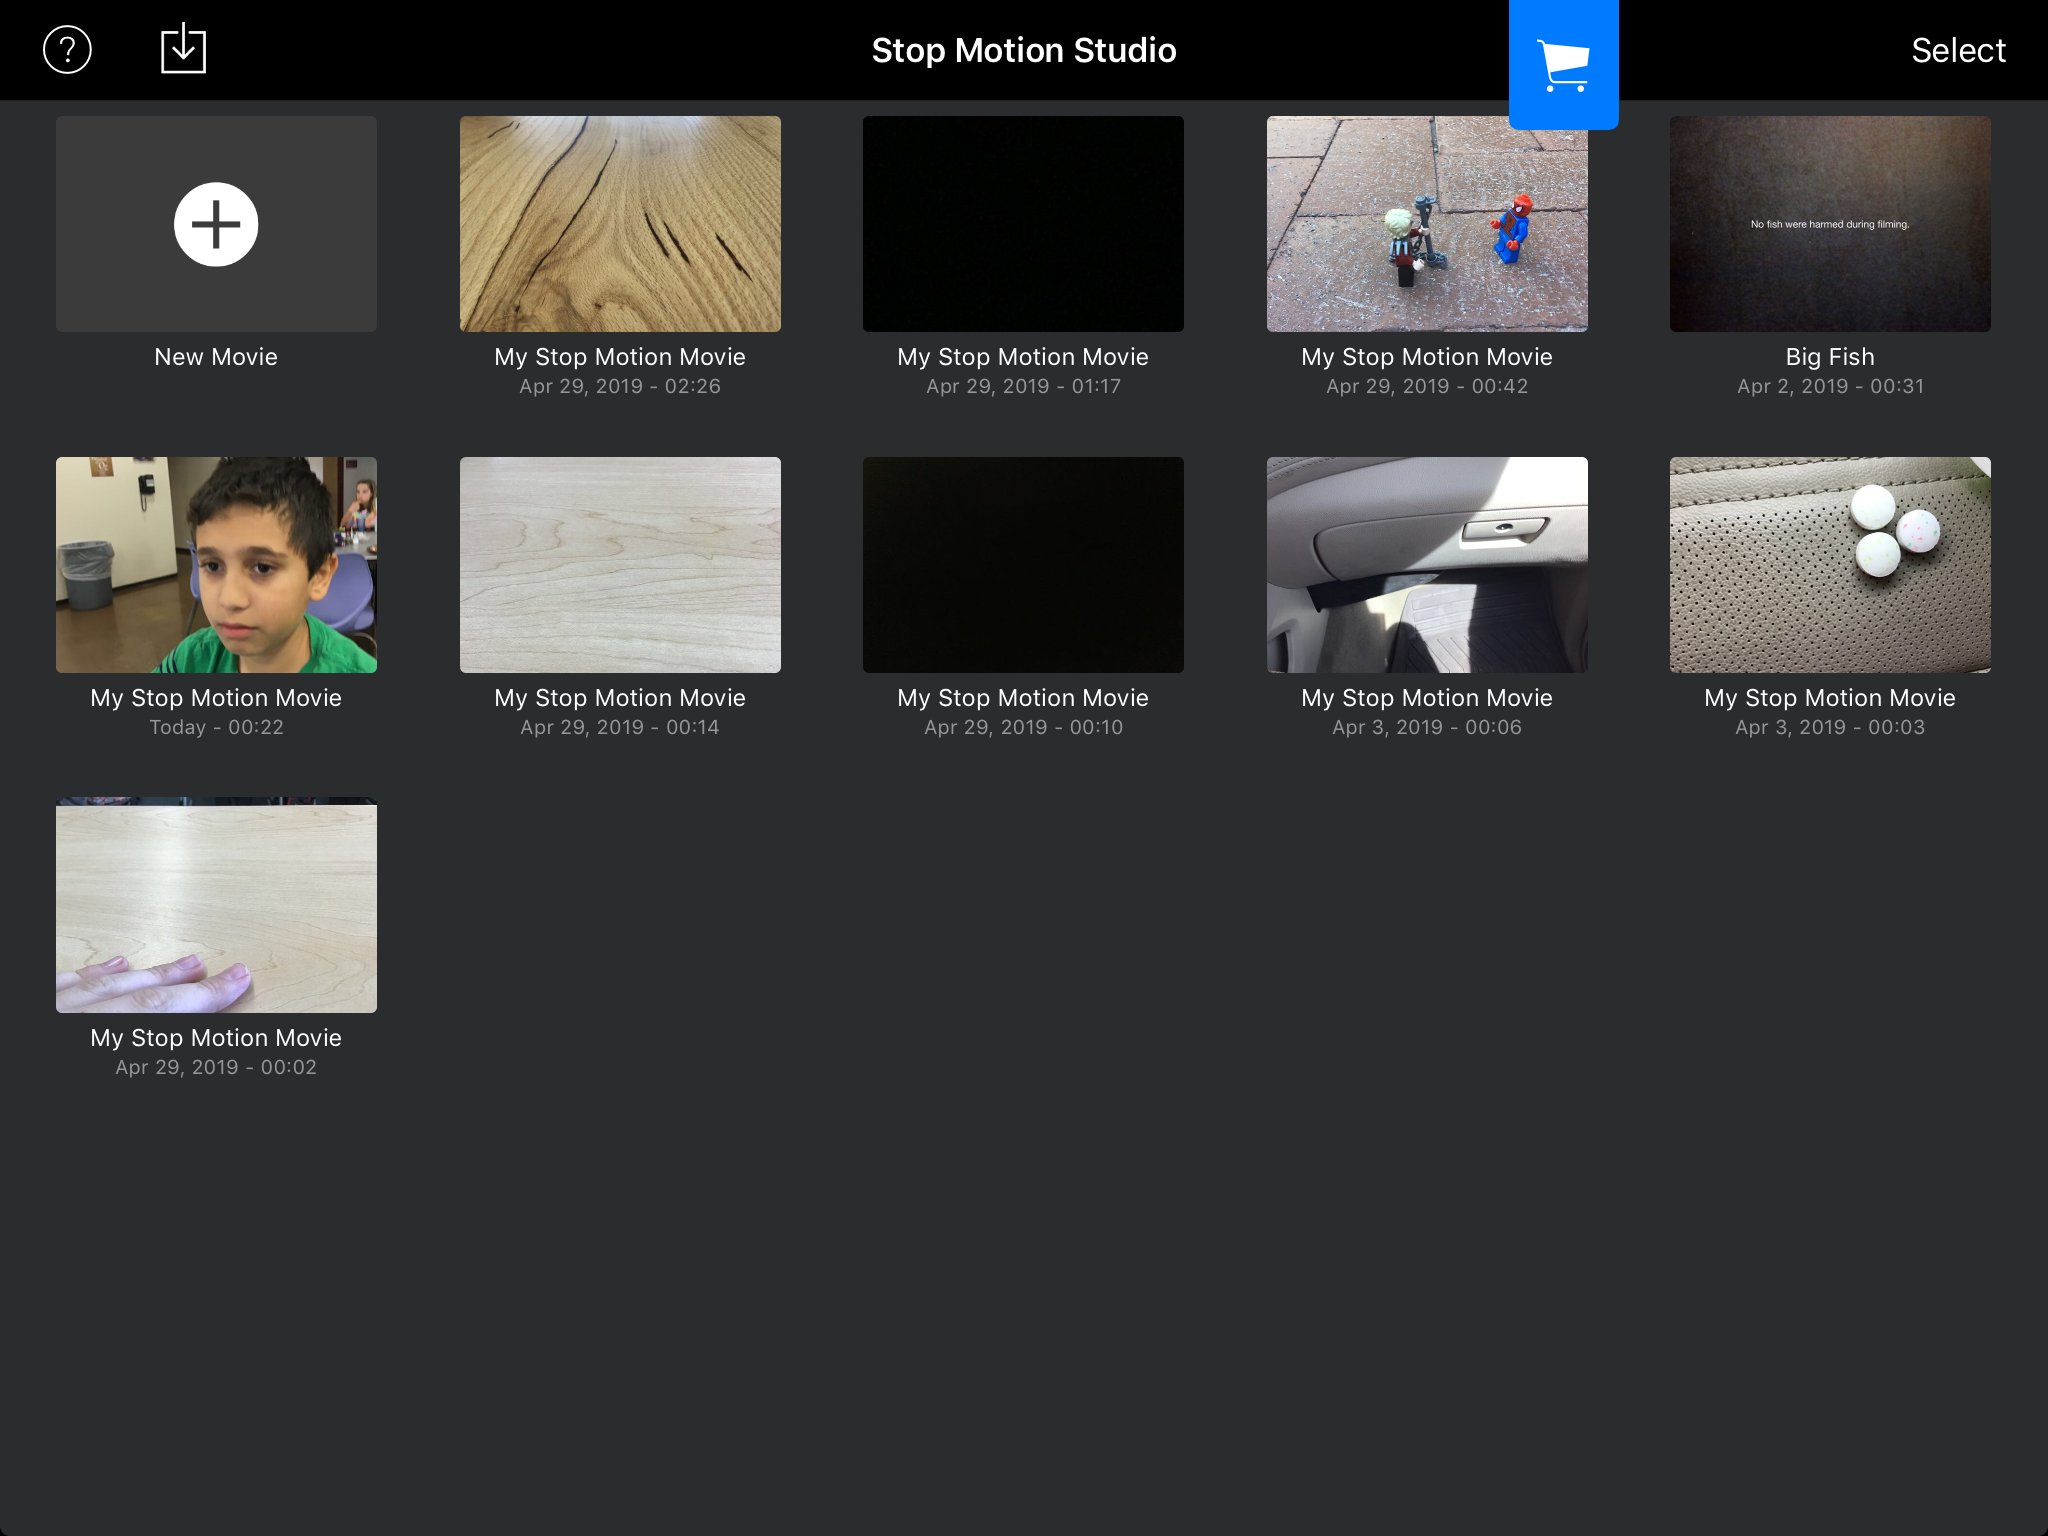Click the 'Apr 2, 2019 - 00:31' text
Image resolution: width=2048 pixels, height=1536 pixels.
1830,386
